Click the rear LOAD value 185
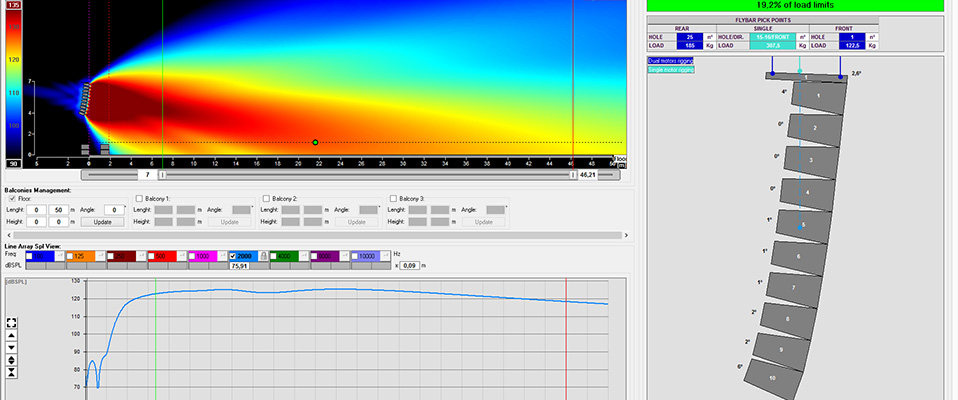The height and width of the screenshot is (400, 958). [x=690, y=45]
